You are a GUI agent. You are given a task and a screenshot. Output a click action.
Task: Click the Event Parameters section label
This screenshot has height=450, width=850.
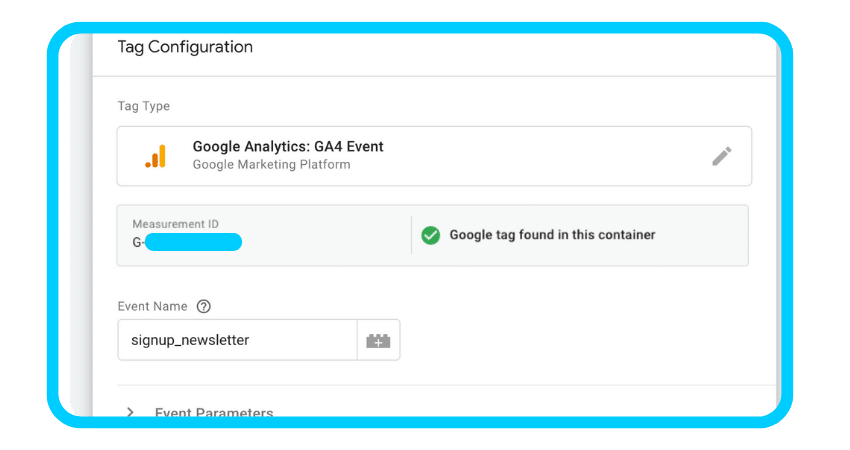pos(214,411)
